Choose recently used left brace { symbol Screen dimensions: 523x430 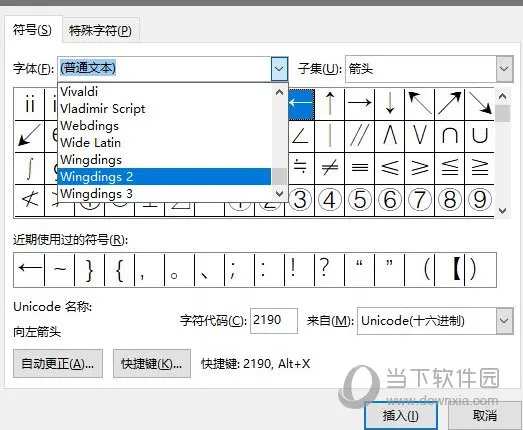[119, 270]
